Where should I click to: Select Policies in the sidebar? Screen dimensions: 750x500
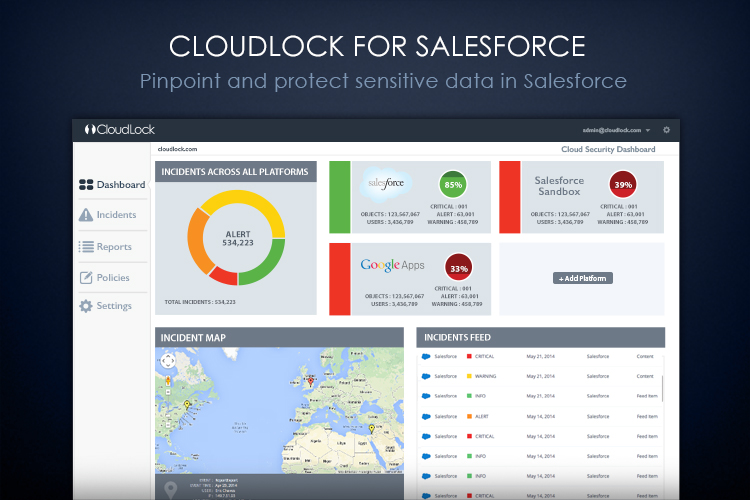coord(104,278)
